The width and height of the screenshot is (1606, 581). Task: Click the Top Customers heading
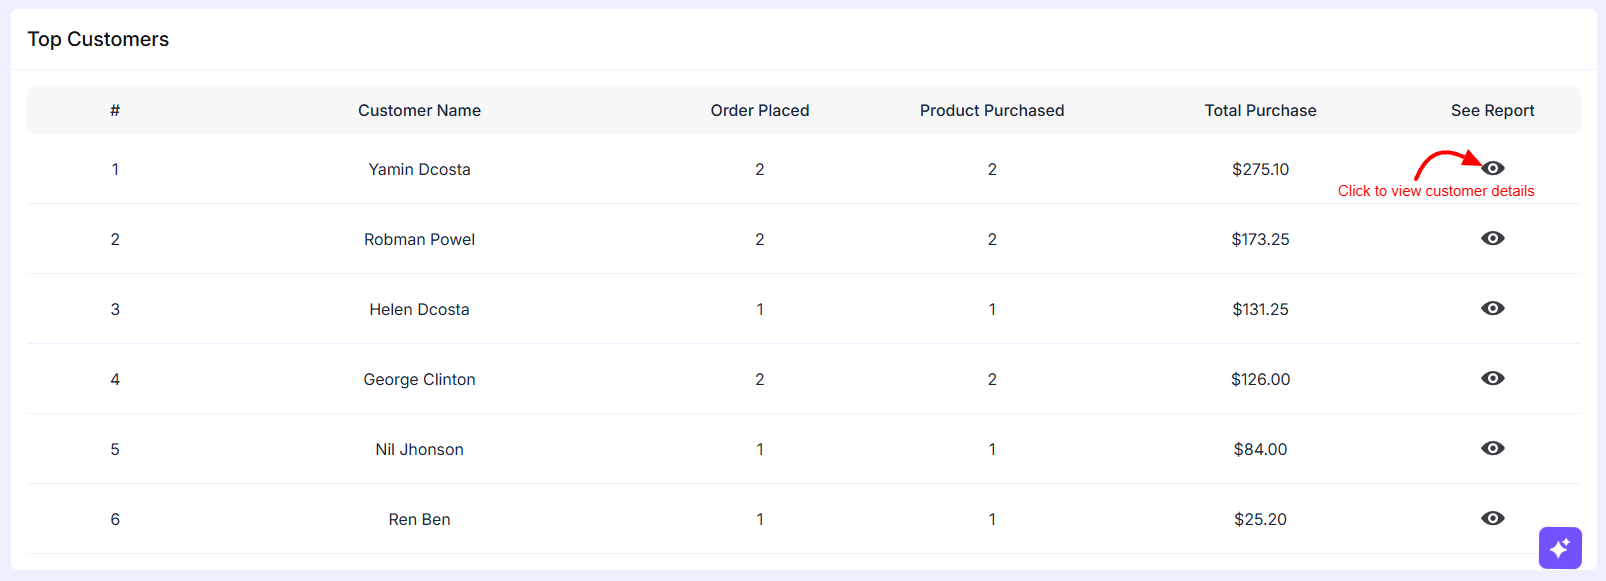[x=98, y=39]
